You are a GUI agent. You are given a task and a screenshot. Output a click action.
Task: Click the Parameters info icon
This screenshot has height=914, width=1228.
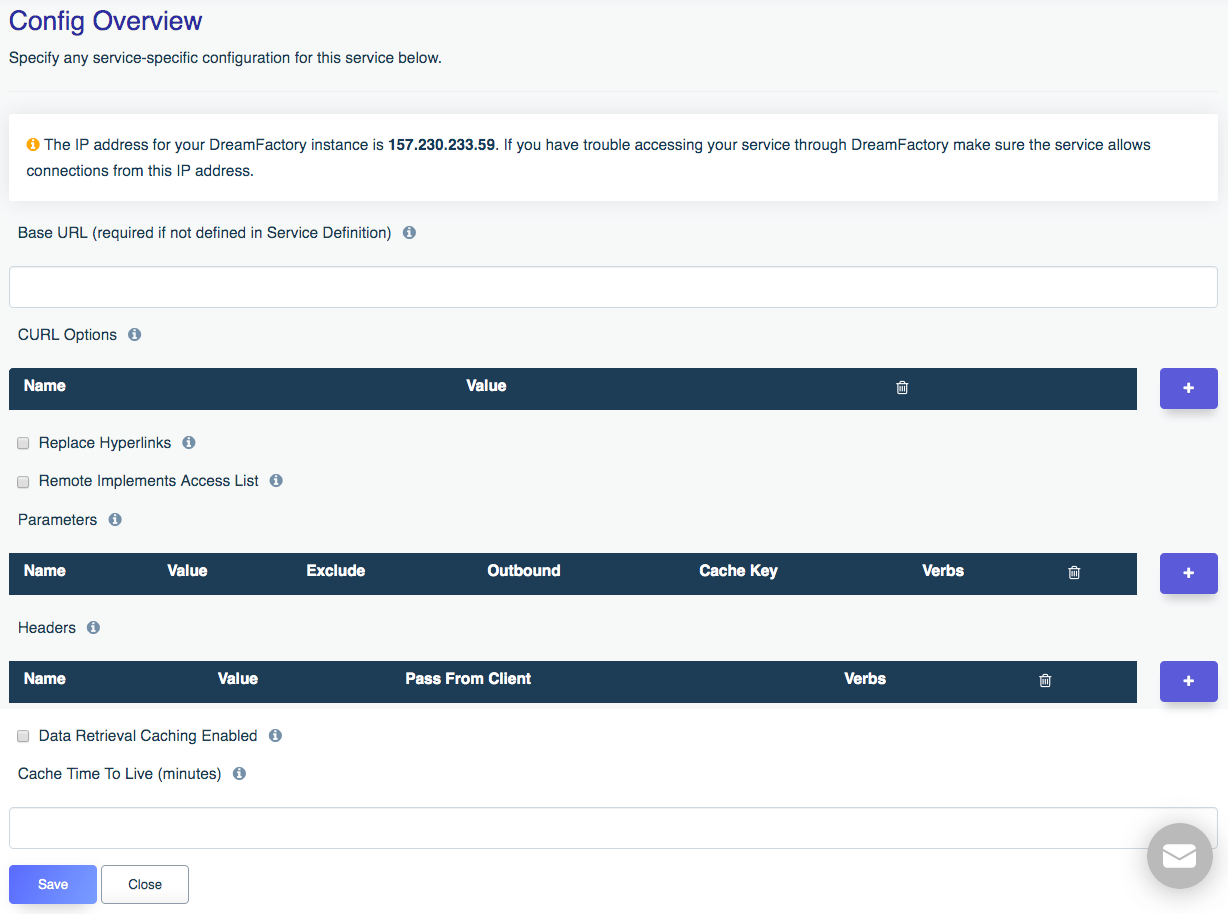115,520
